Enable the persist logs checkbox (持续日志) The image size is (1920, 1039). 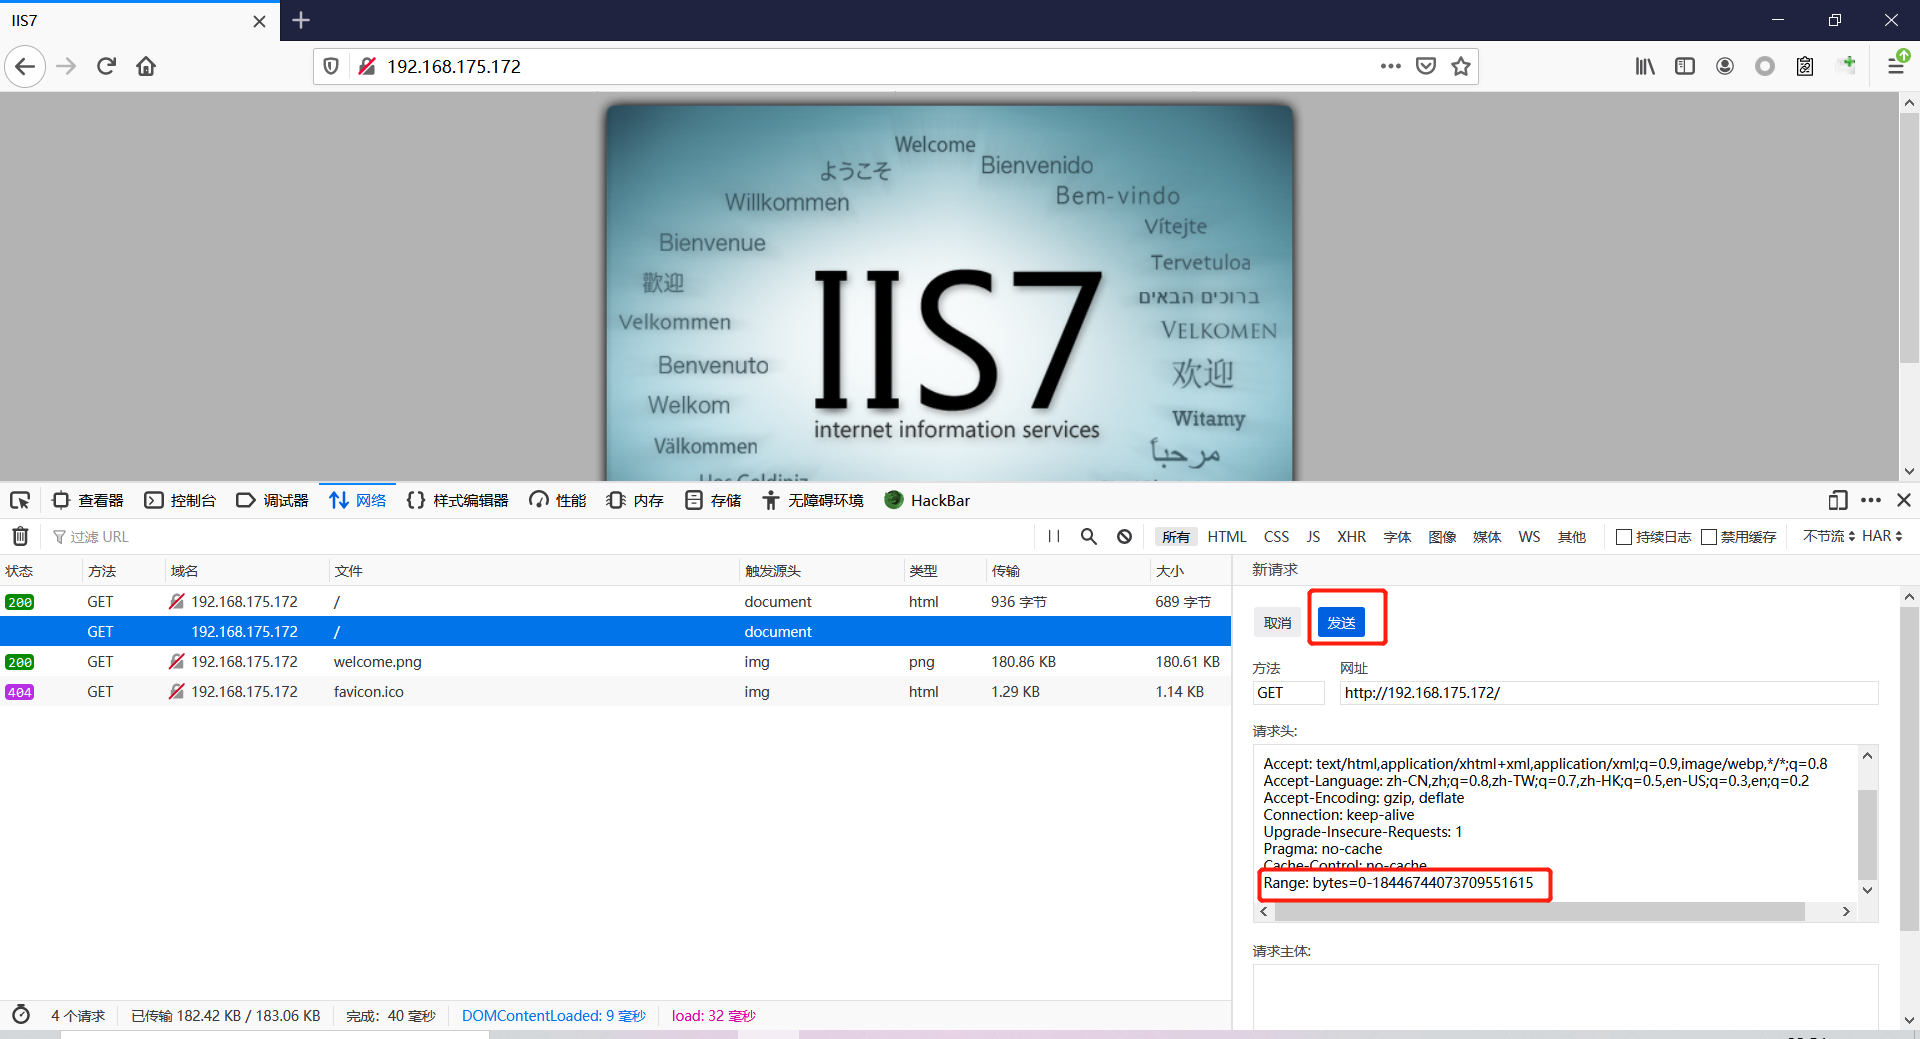tap(1624, 537)
